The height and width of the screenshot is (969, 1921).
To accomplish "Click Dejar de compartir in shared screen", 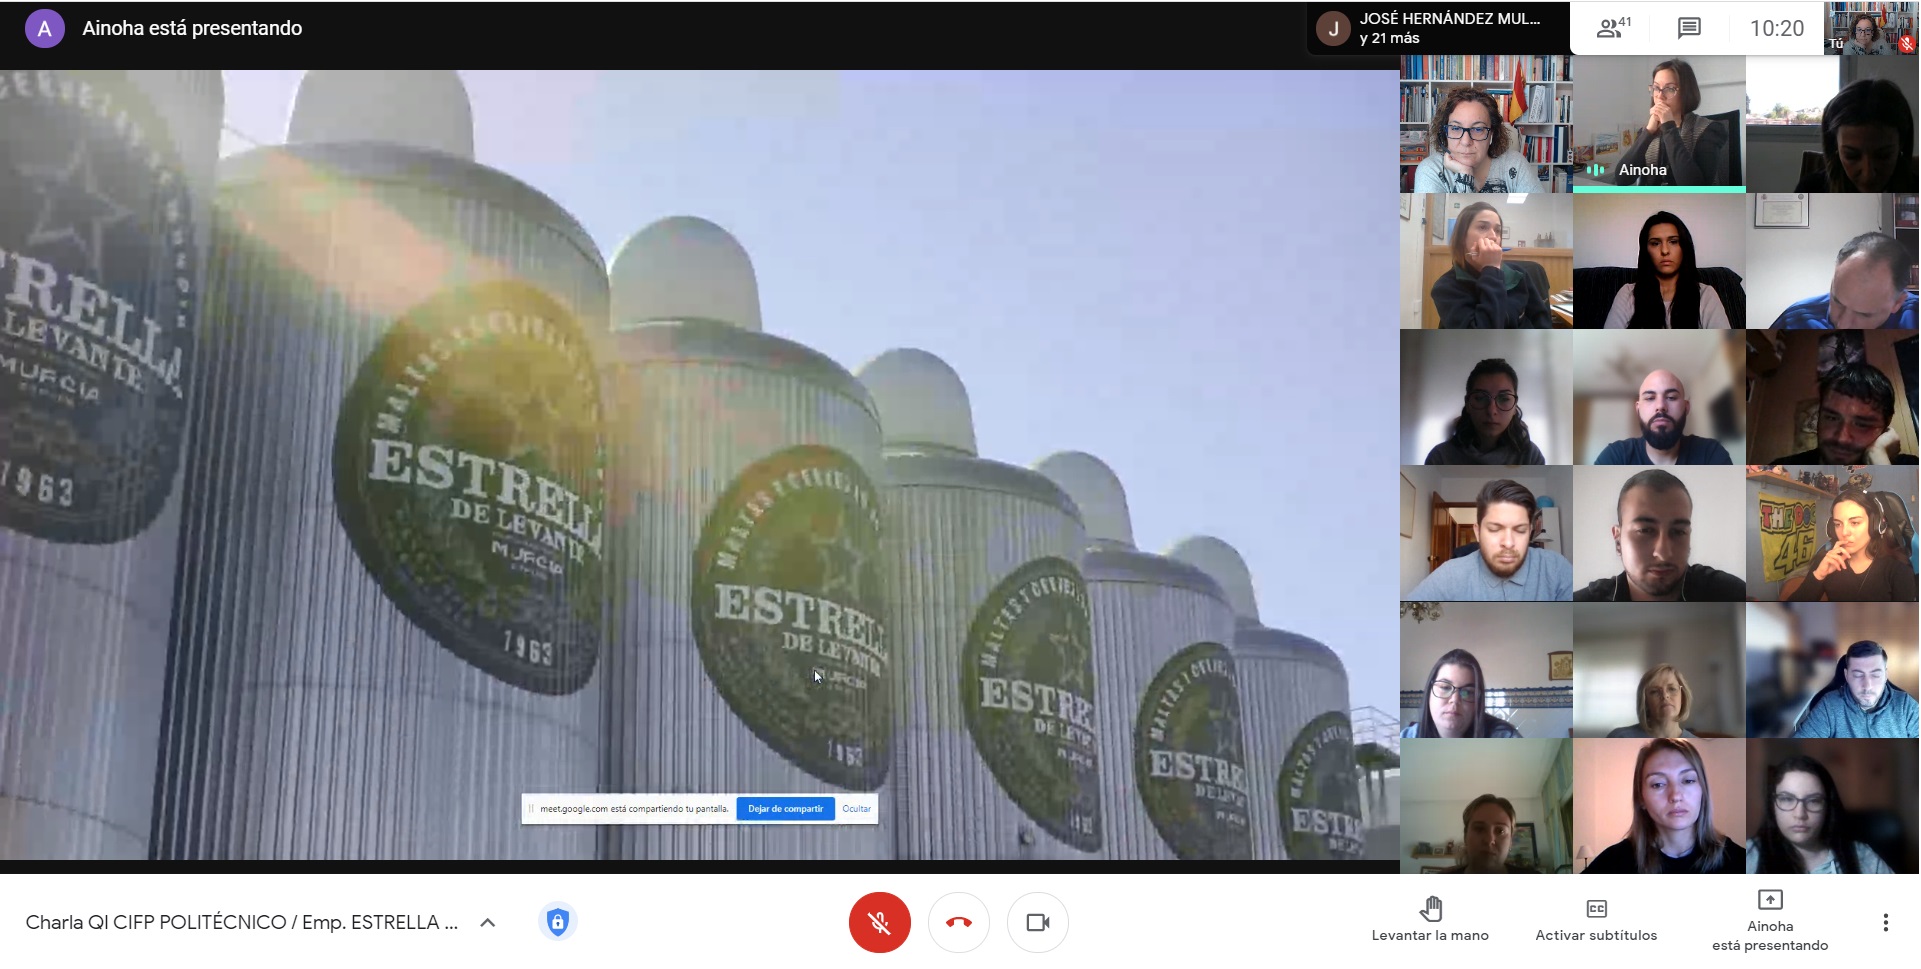I will tap(785, 808).
